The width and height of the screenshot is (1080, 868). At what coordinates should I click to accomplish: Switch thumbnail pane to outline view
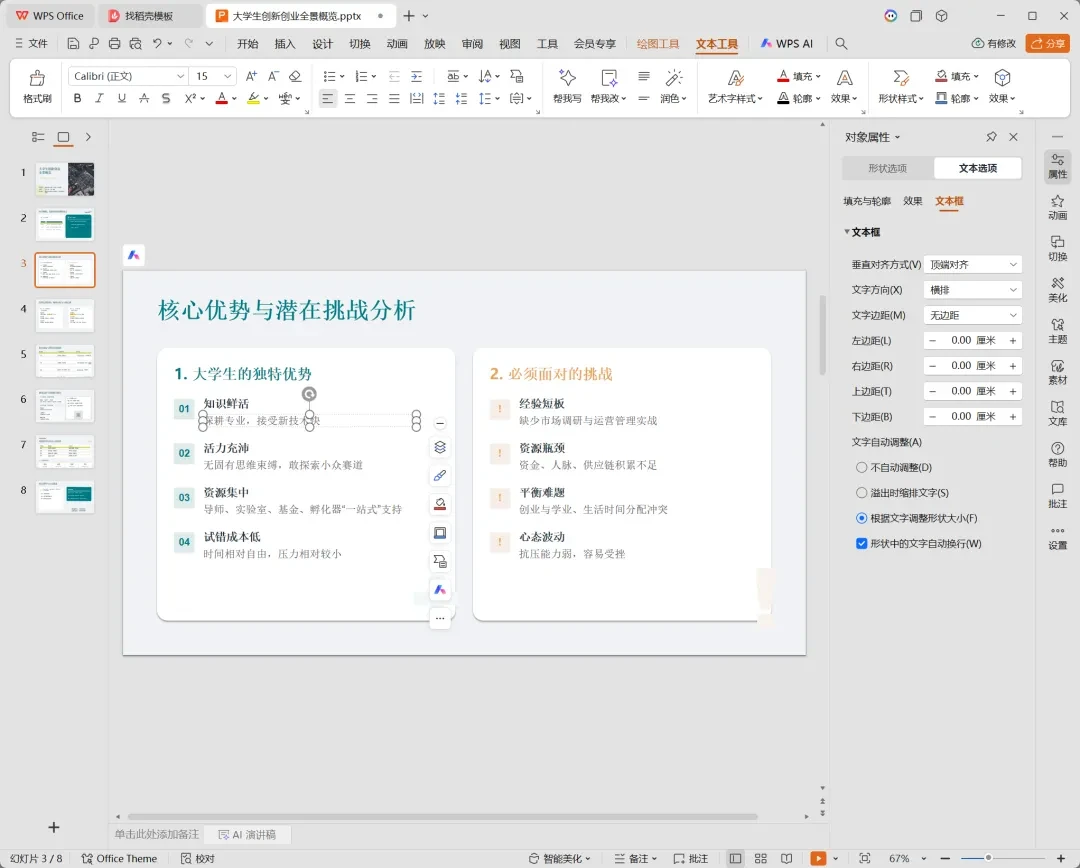[38, 137]
